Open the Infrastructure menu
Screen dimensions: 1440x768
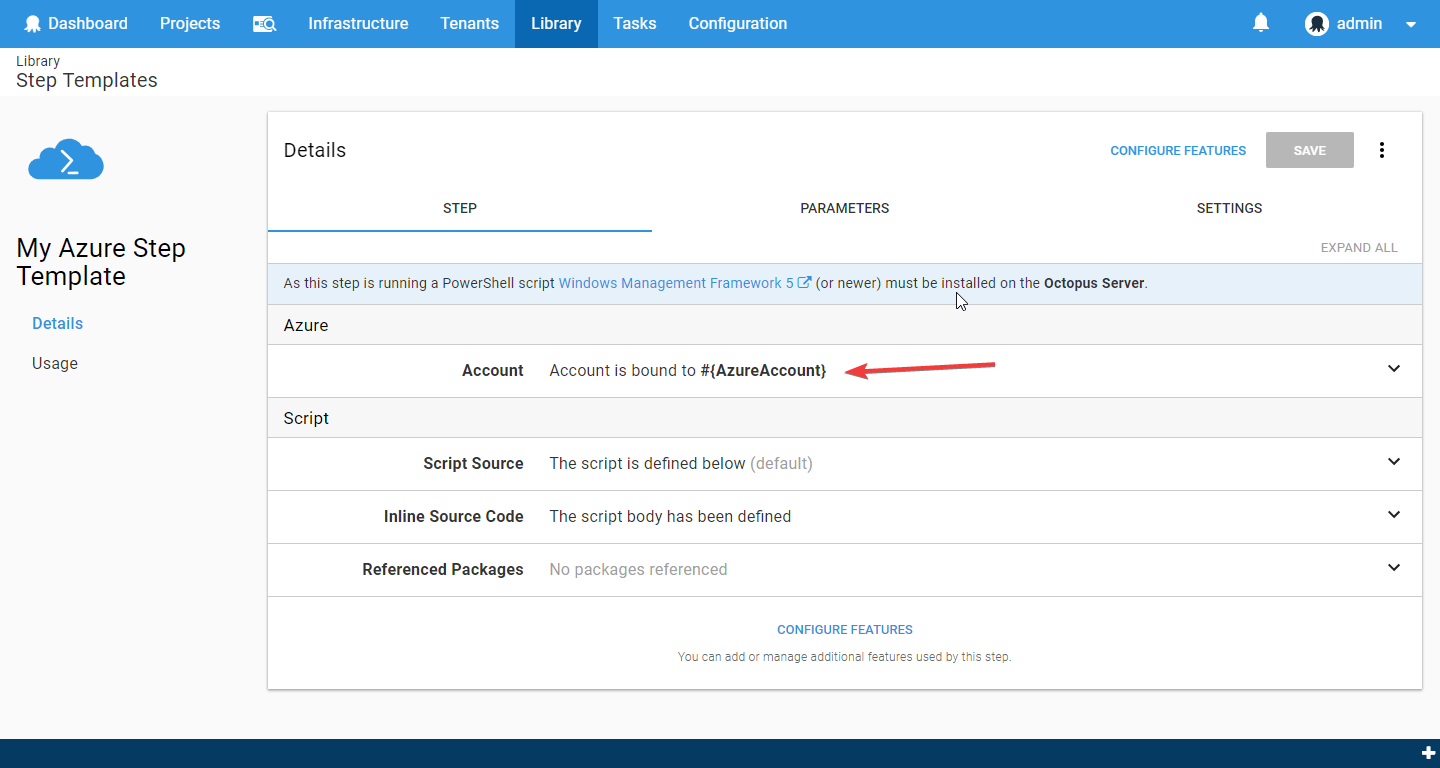click(x=358, y=24)
